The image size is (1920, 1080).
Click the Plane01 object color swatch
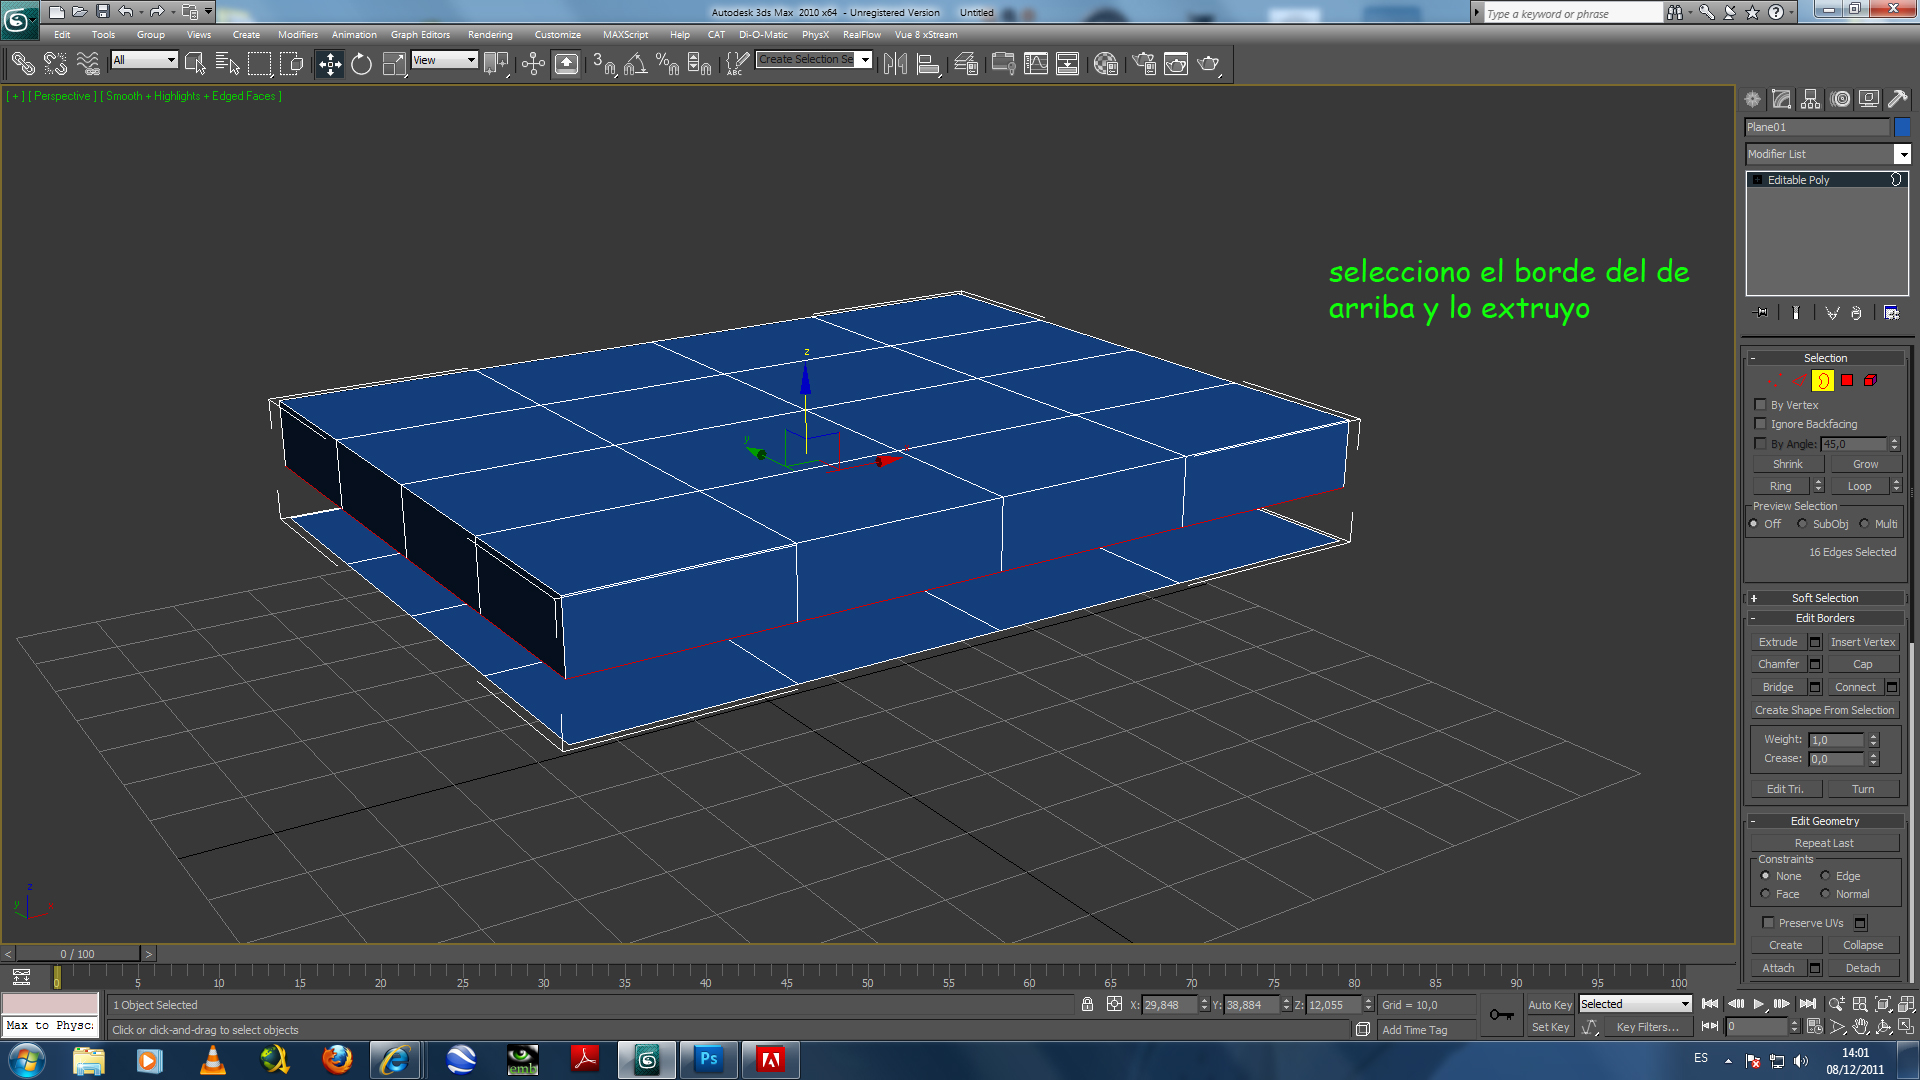tap(1902, 127)
